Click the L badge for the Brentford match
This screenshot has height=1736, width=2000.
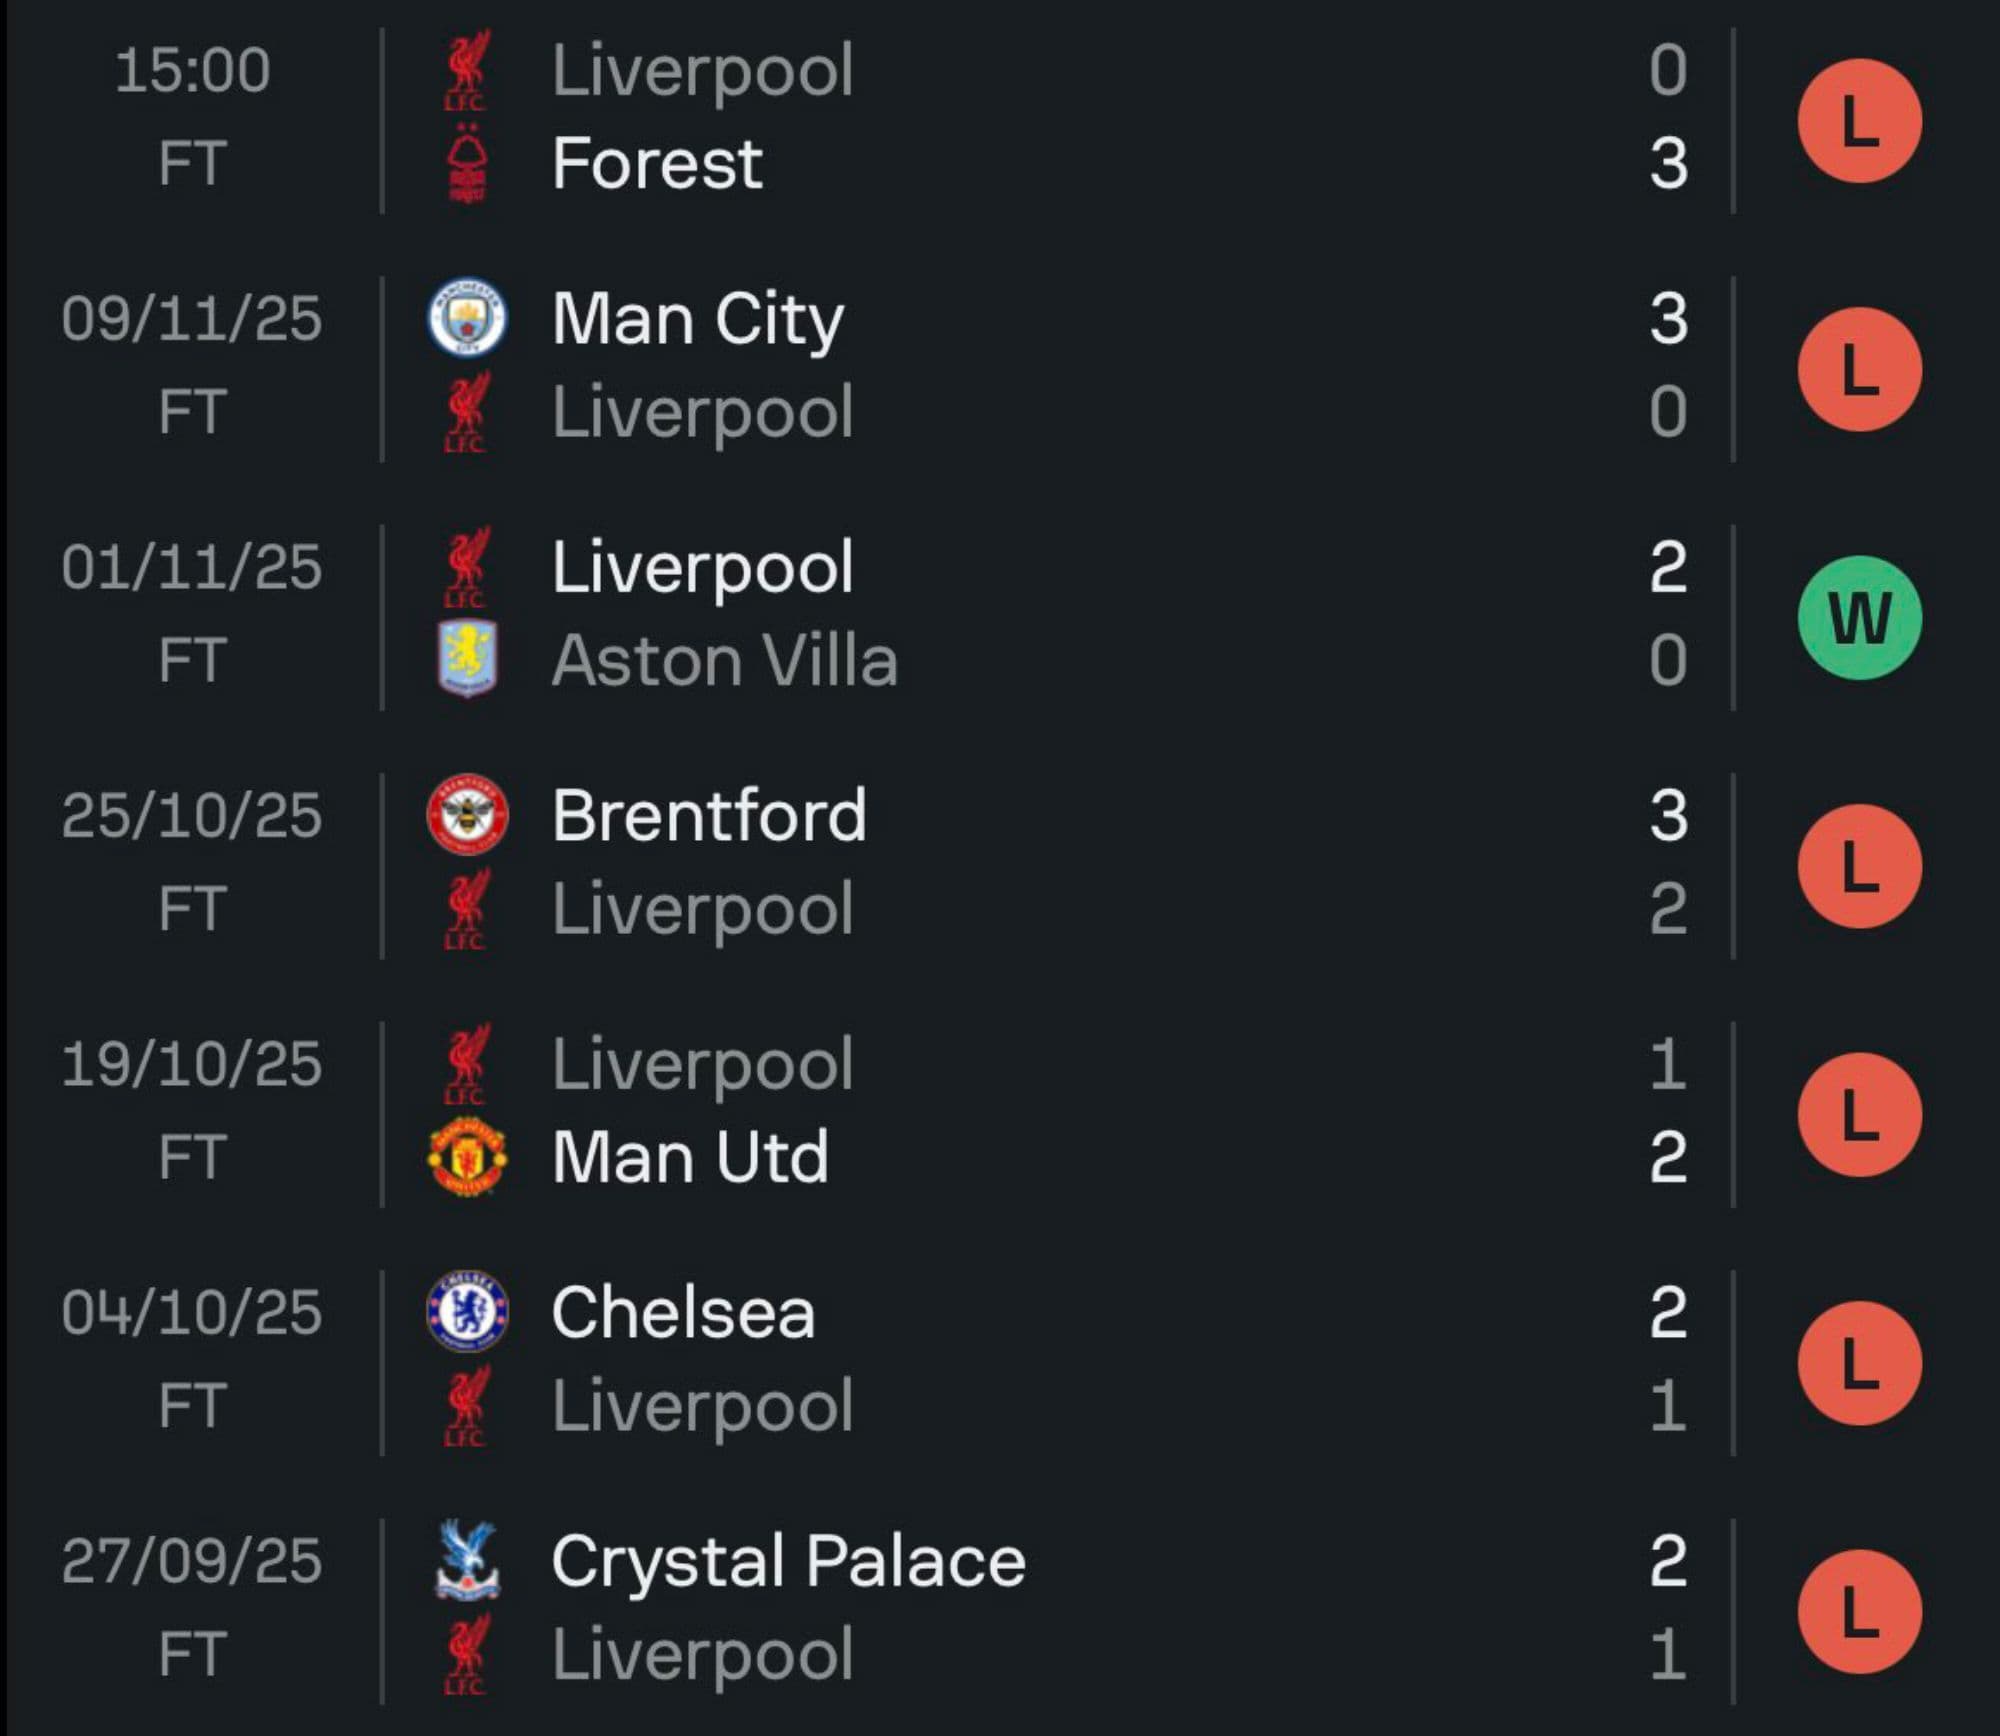click(x=1859, y=866)
